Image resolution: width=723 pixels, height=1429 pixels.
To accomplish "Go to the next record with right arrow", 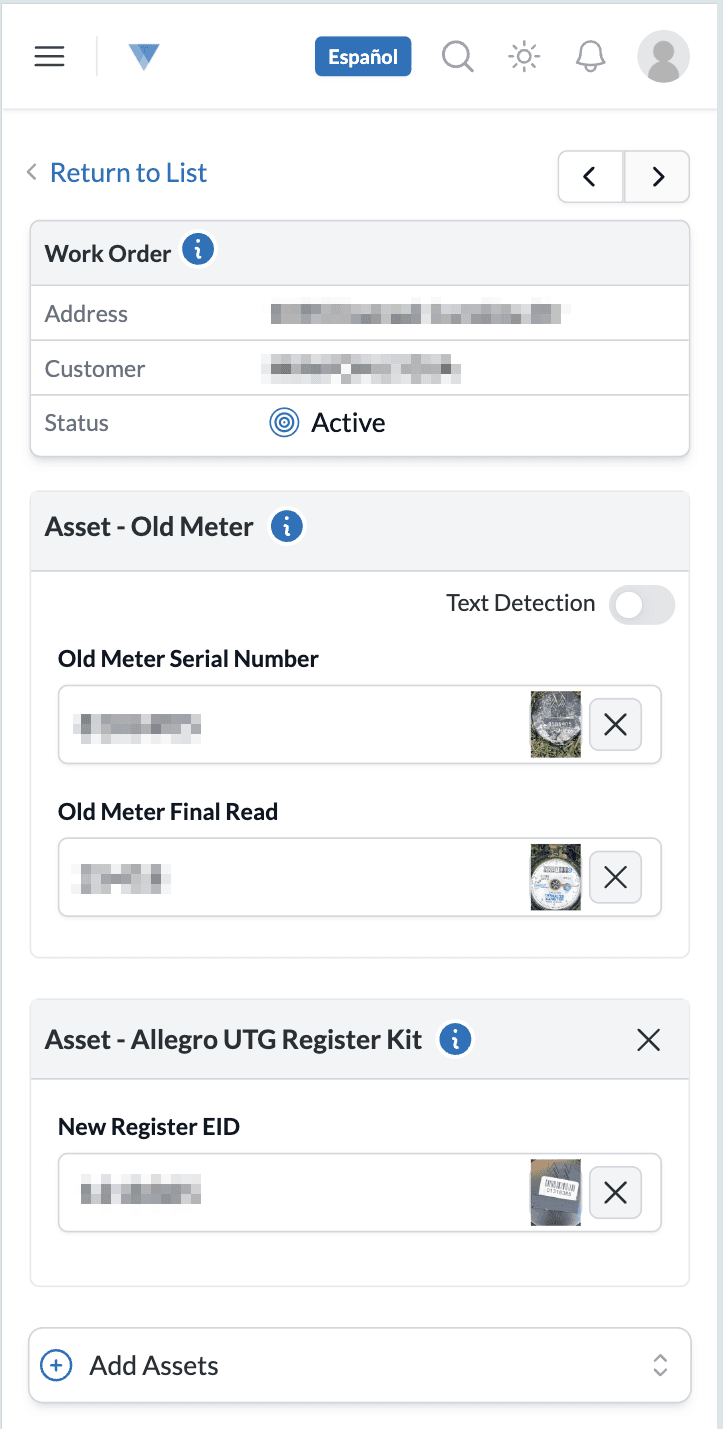I will tap(656, 176).
